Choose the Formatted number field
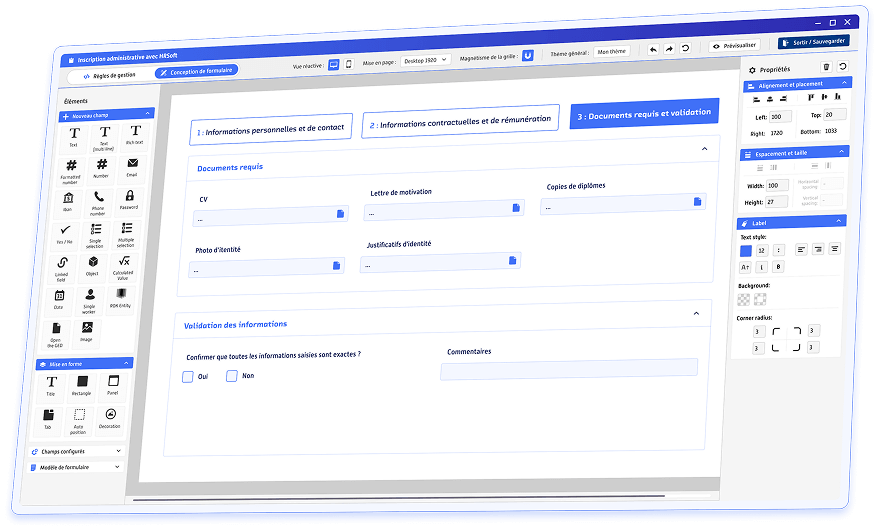The height and width of the screenshot is (530, 874). click(x=71, y=170)
